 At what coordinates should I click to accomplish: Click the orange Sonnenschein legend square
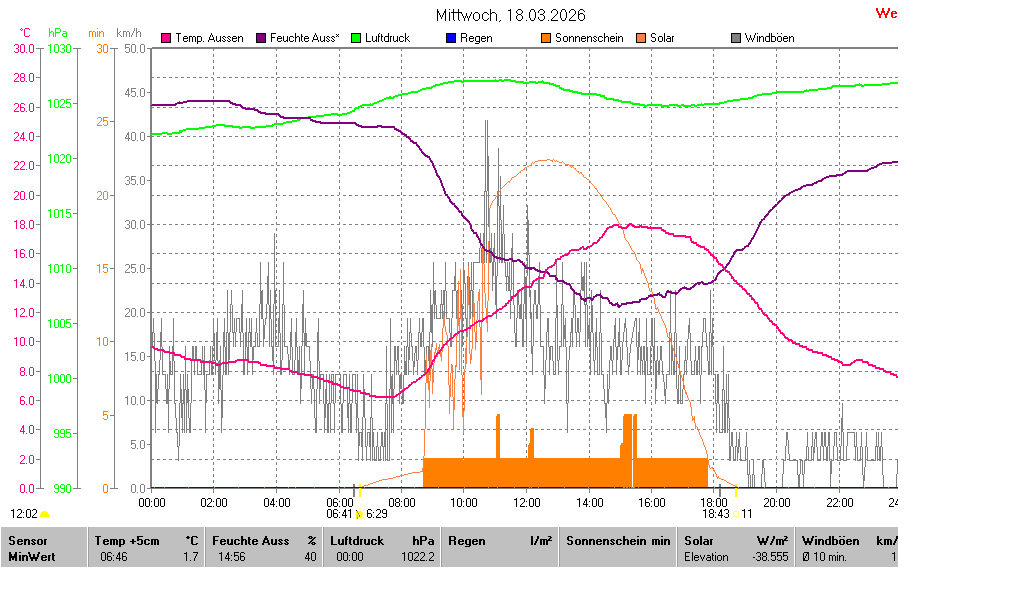(546, 38)
